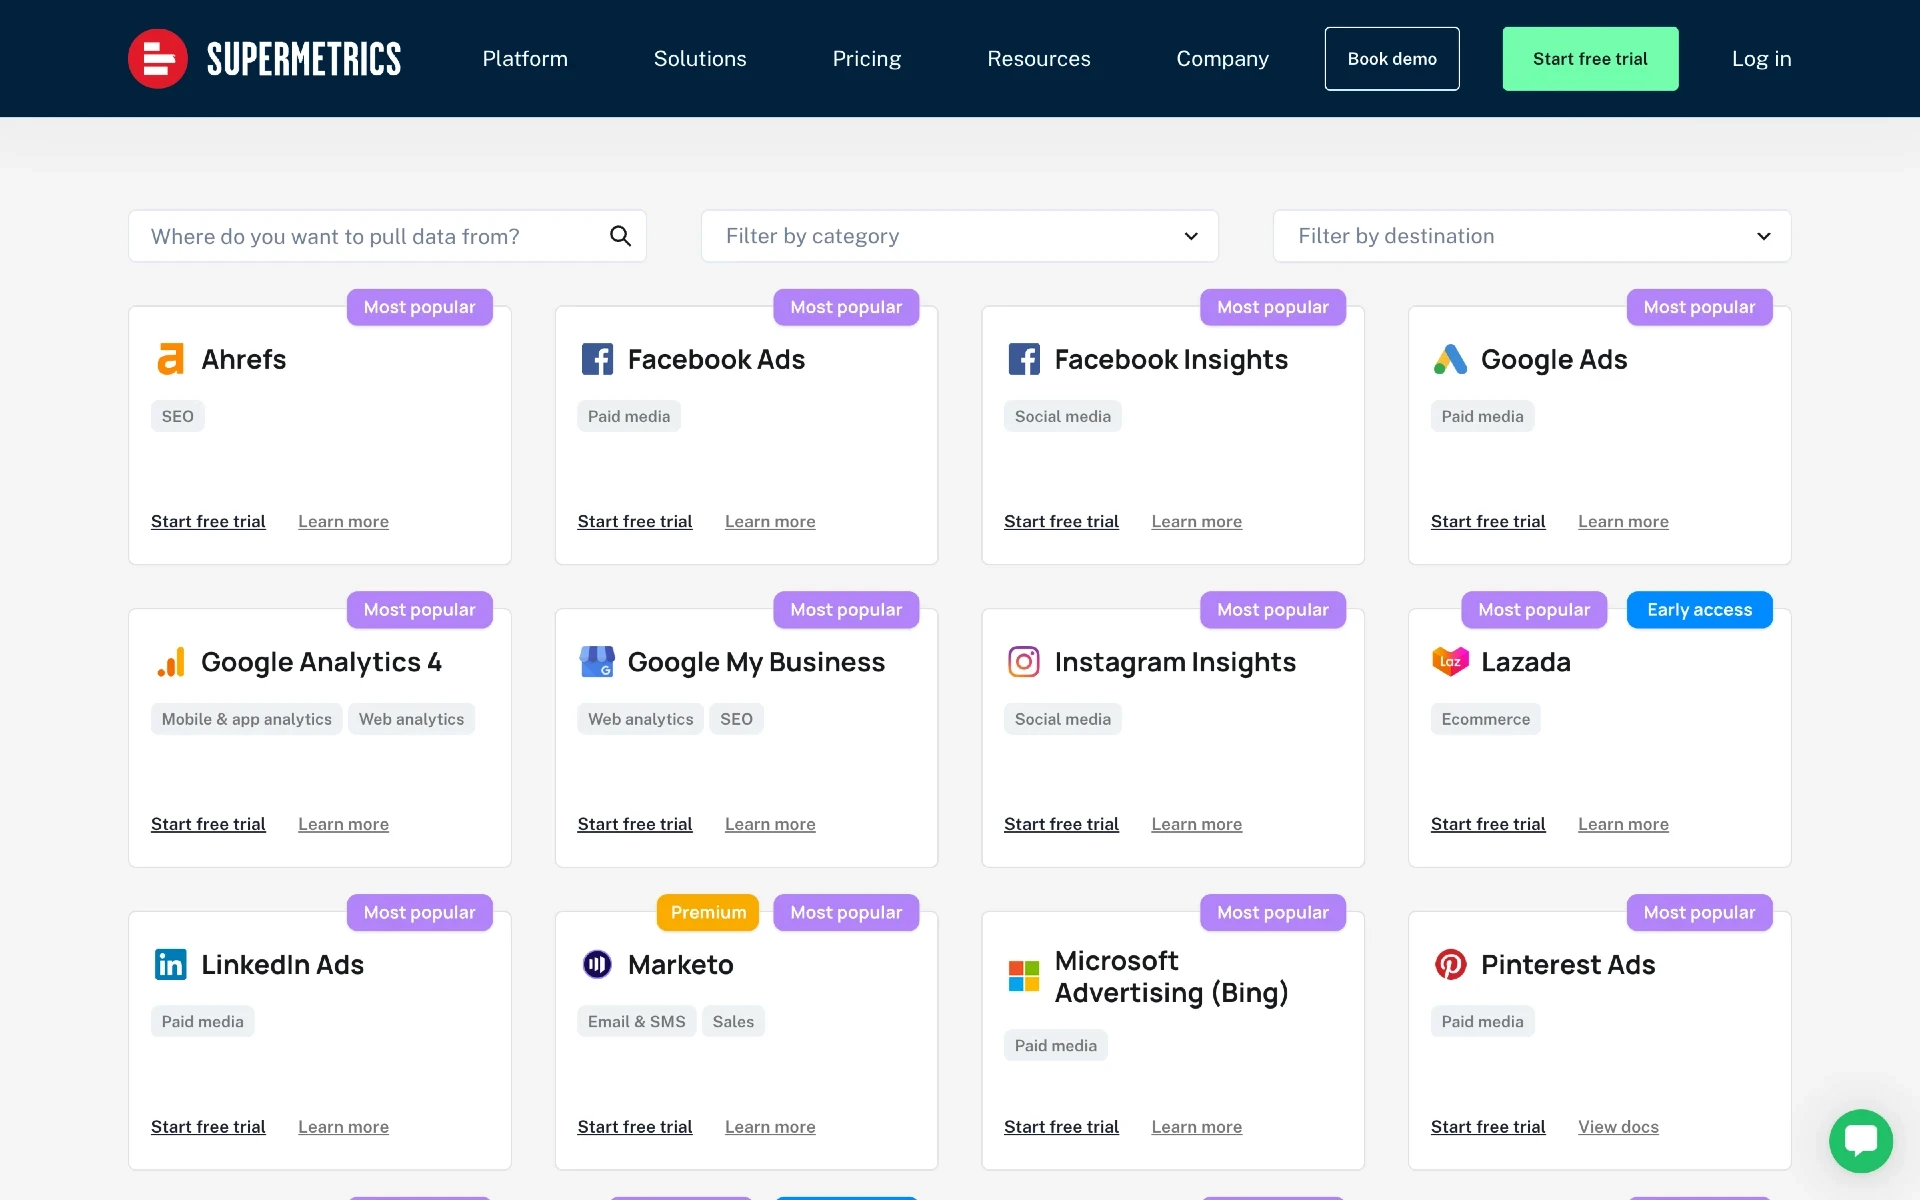Click the SEO tag on Ahrefs card
The height and width of the screenshot is (1200, 1920).
click(x=178, y=416)
